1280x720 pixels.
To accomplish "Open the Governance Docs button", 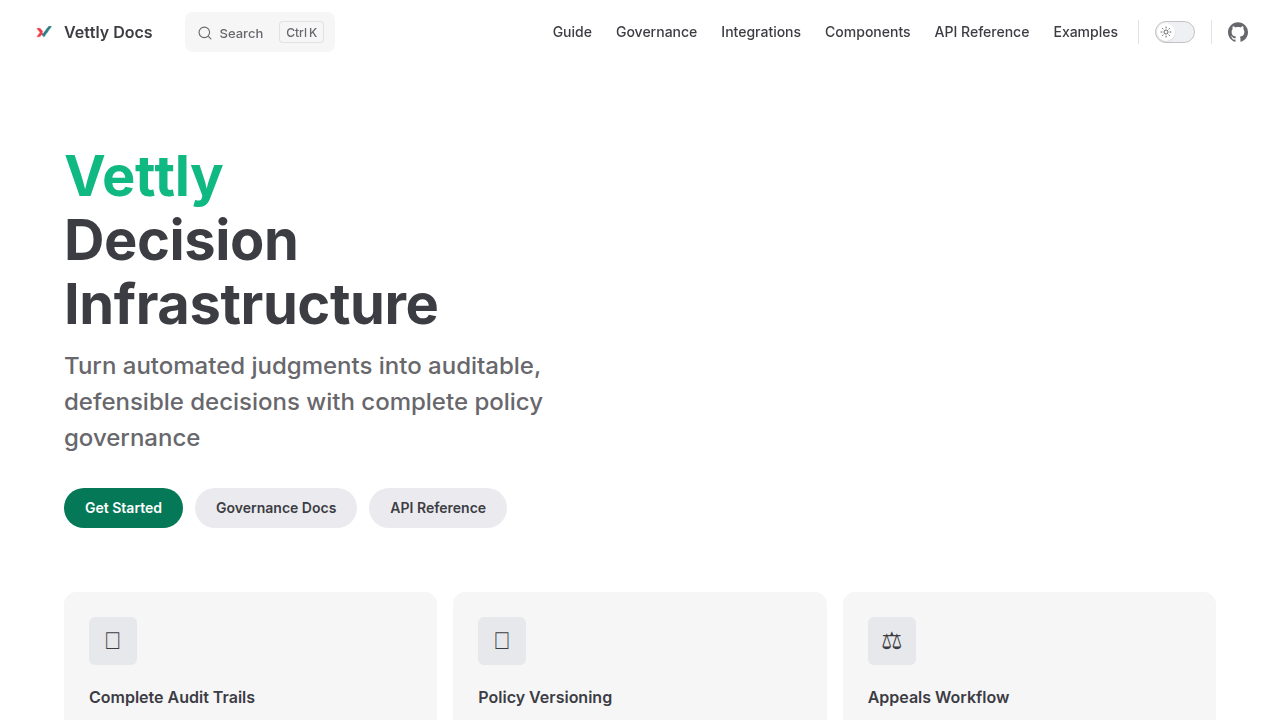I will pyautogui.click(x=276, y=508).
